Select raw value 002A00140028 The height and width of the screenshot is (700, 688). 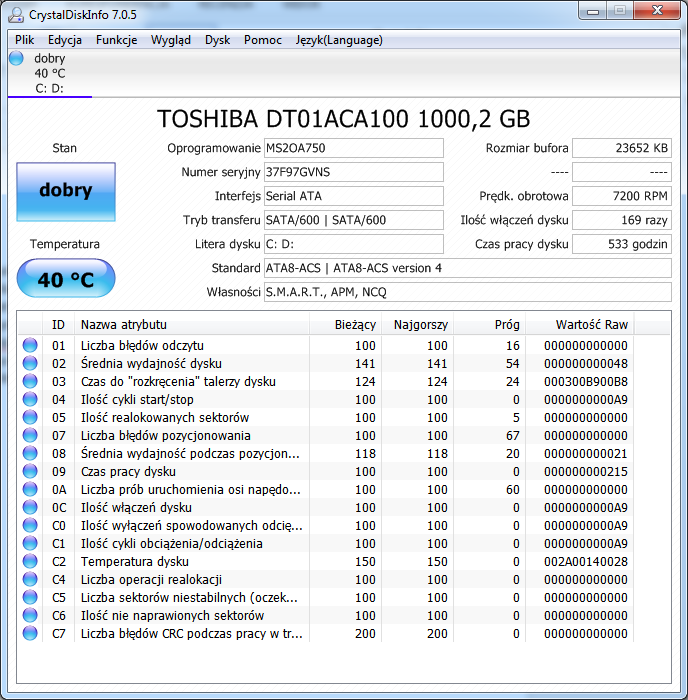point(586,562)
